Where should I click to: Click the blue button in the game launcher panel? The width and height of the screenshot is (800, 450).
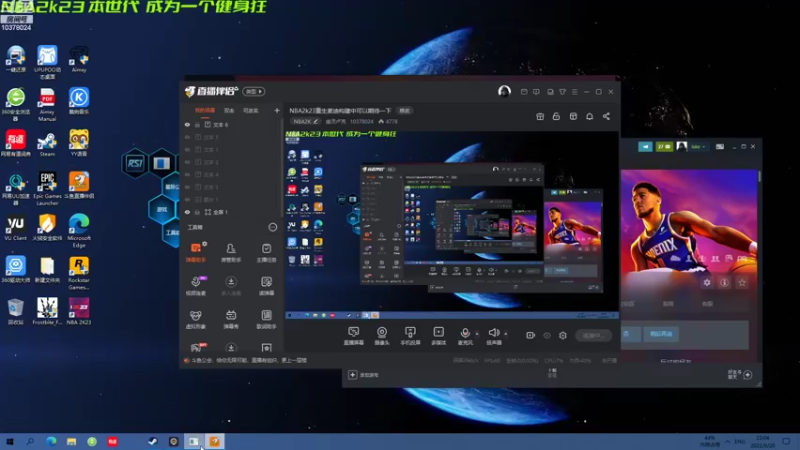661,334
